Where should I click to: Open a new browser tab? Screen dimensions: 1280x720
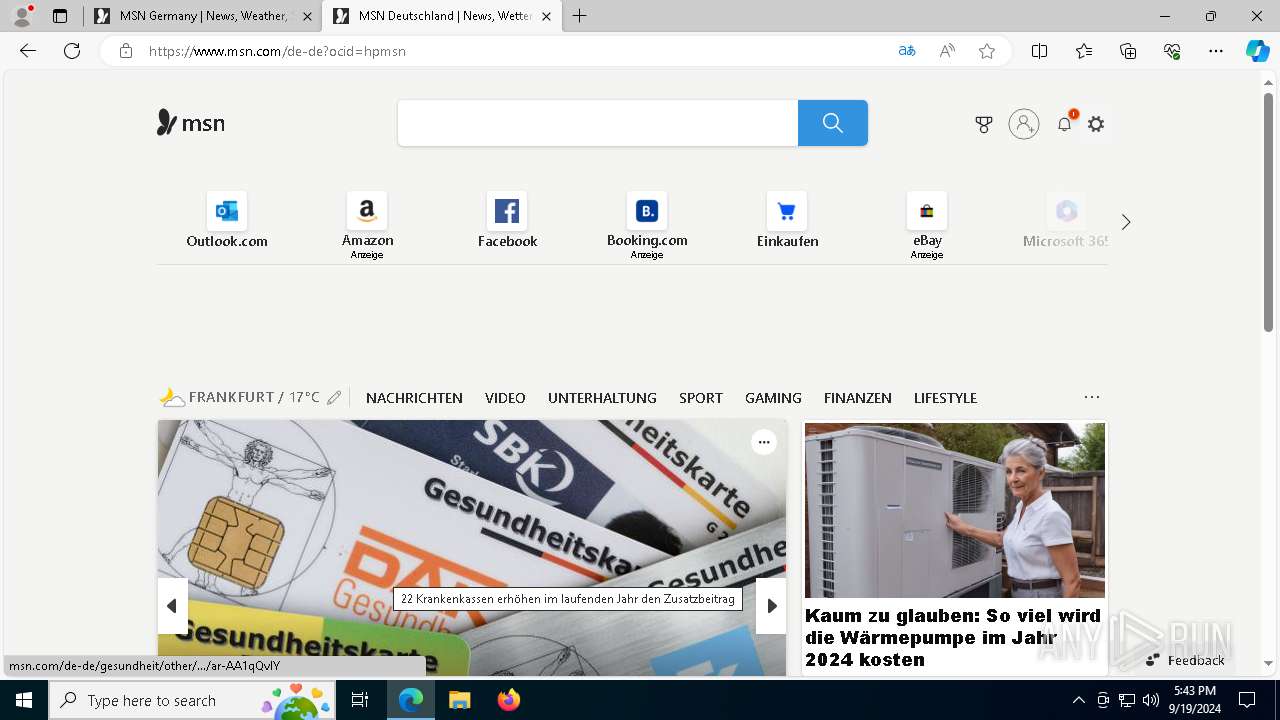point(580,16)
